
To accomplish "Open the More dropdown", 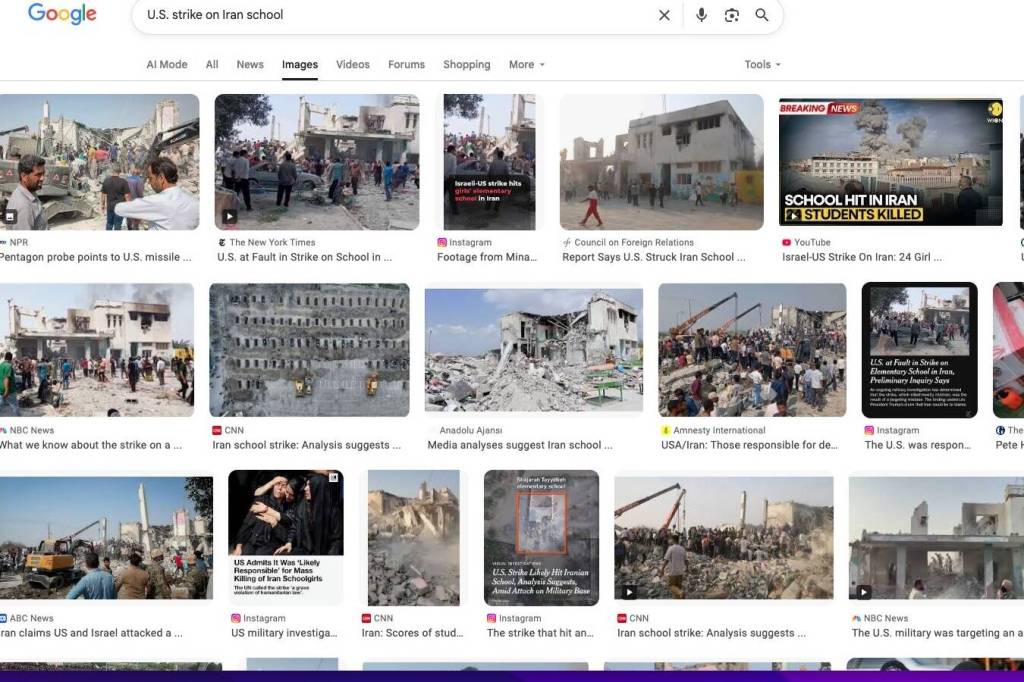I will (x=524, y=64).
